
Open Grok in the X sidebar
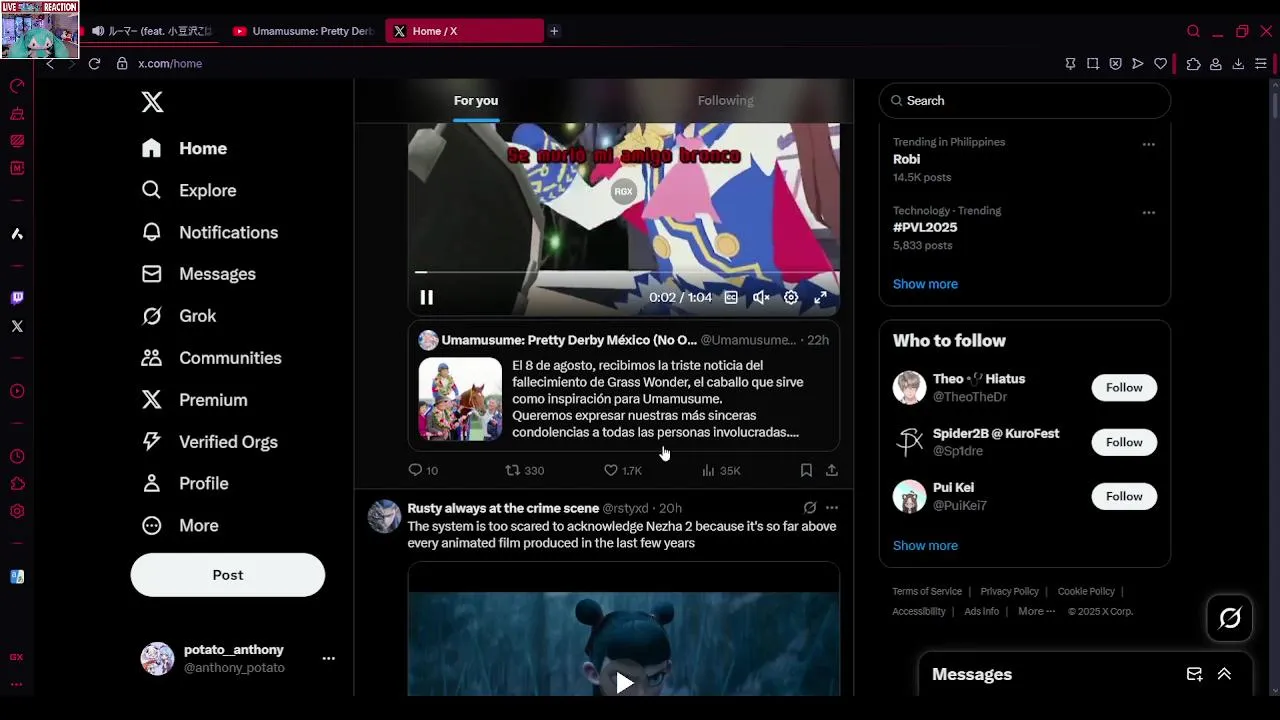pyautogui.click(x=179, y=316)
